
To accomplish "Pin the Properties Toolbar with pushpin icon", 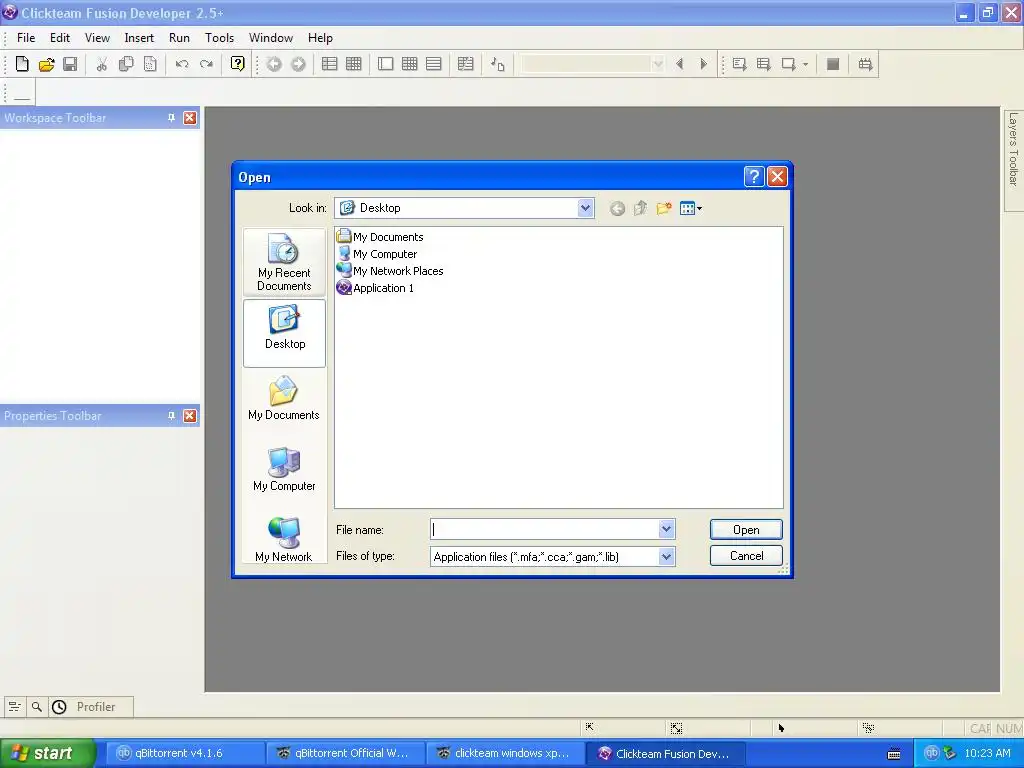I will click(171, 416).
